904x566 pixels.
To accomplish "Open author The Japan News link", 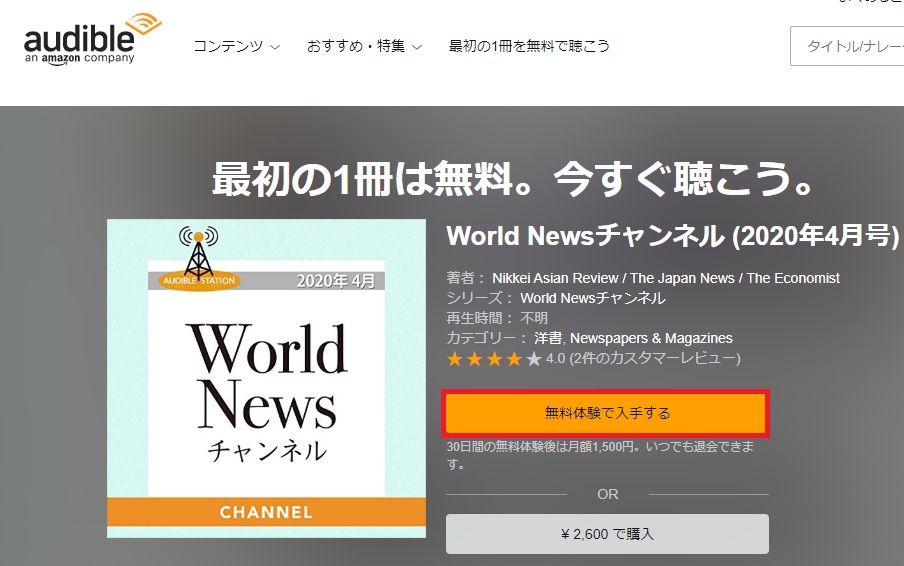I will [682, 278].
